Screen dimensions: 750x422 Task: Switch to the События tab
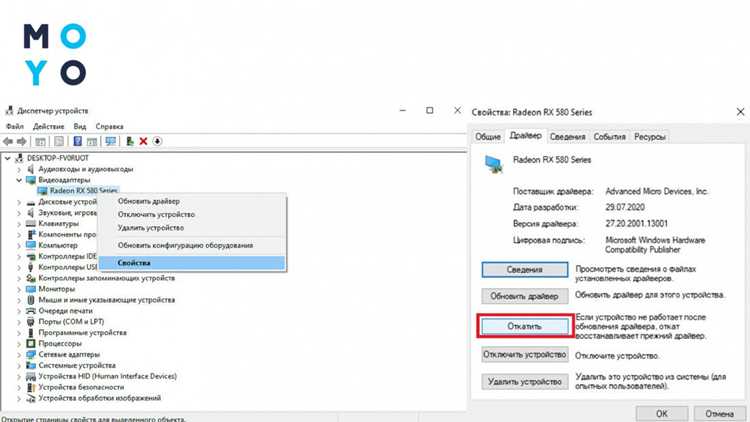point(609,137)
